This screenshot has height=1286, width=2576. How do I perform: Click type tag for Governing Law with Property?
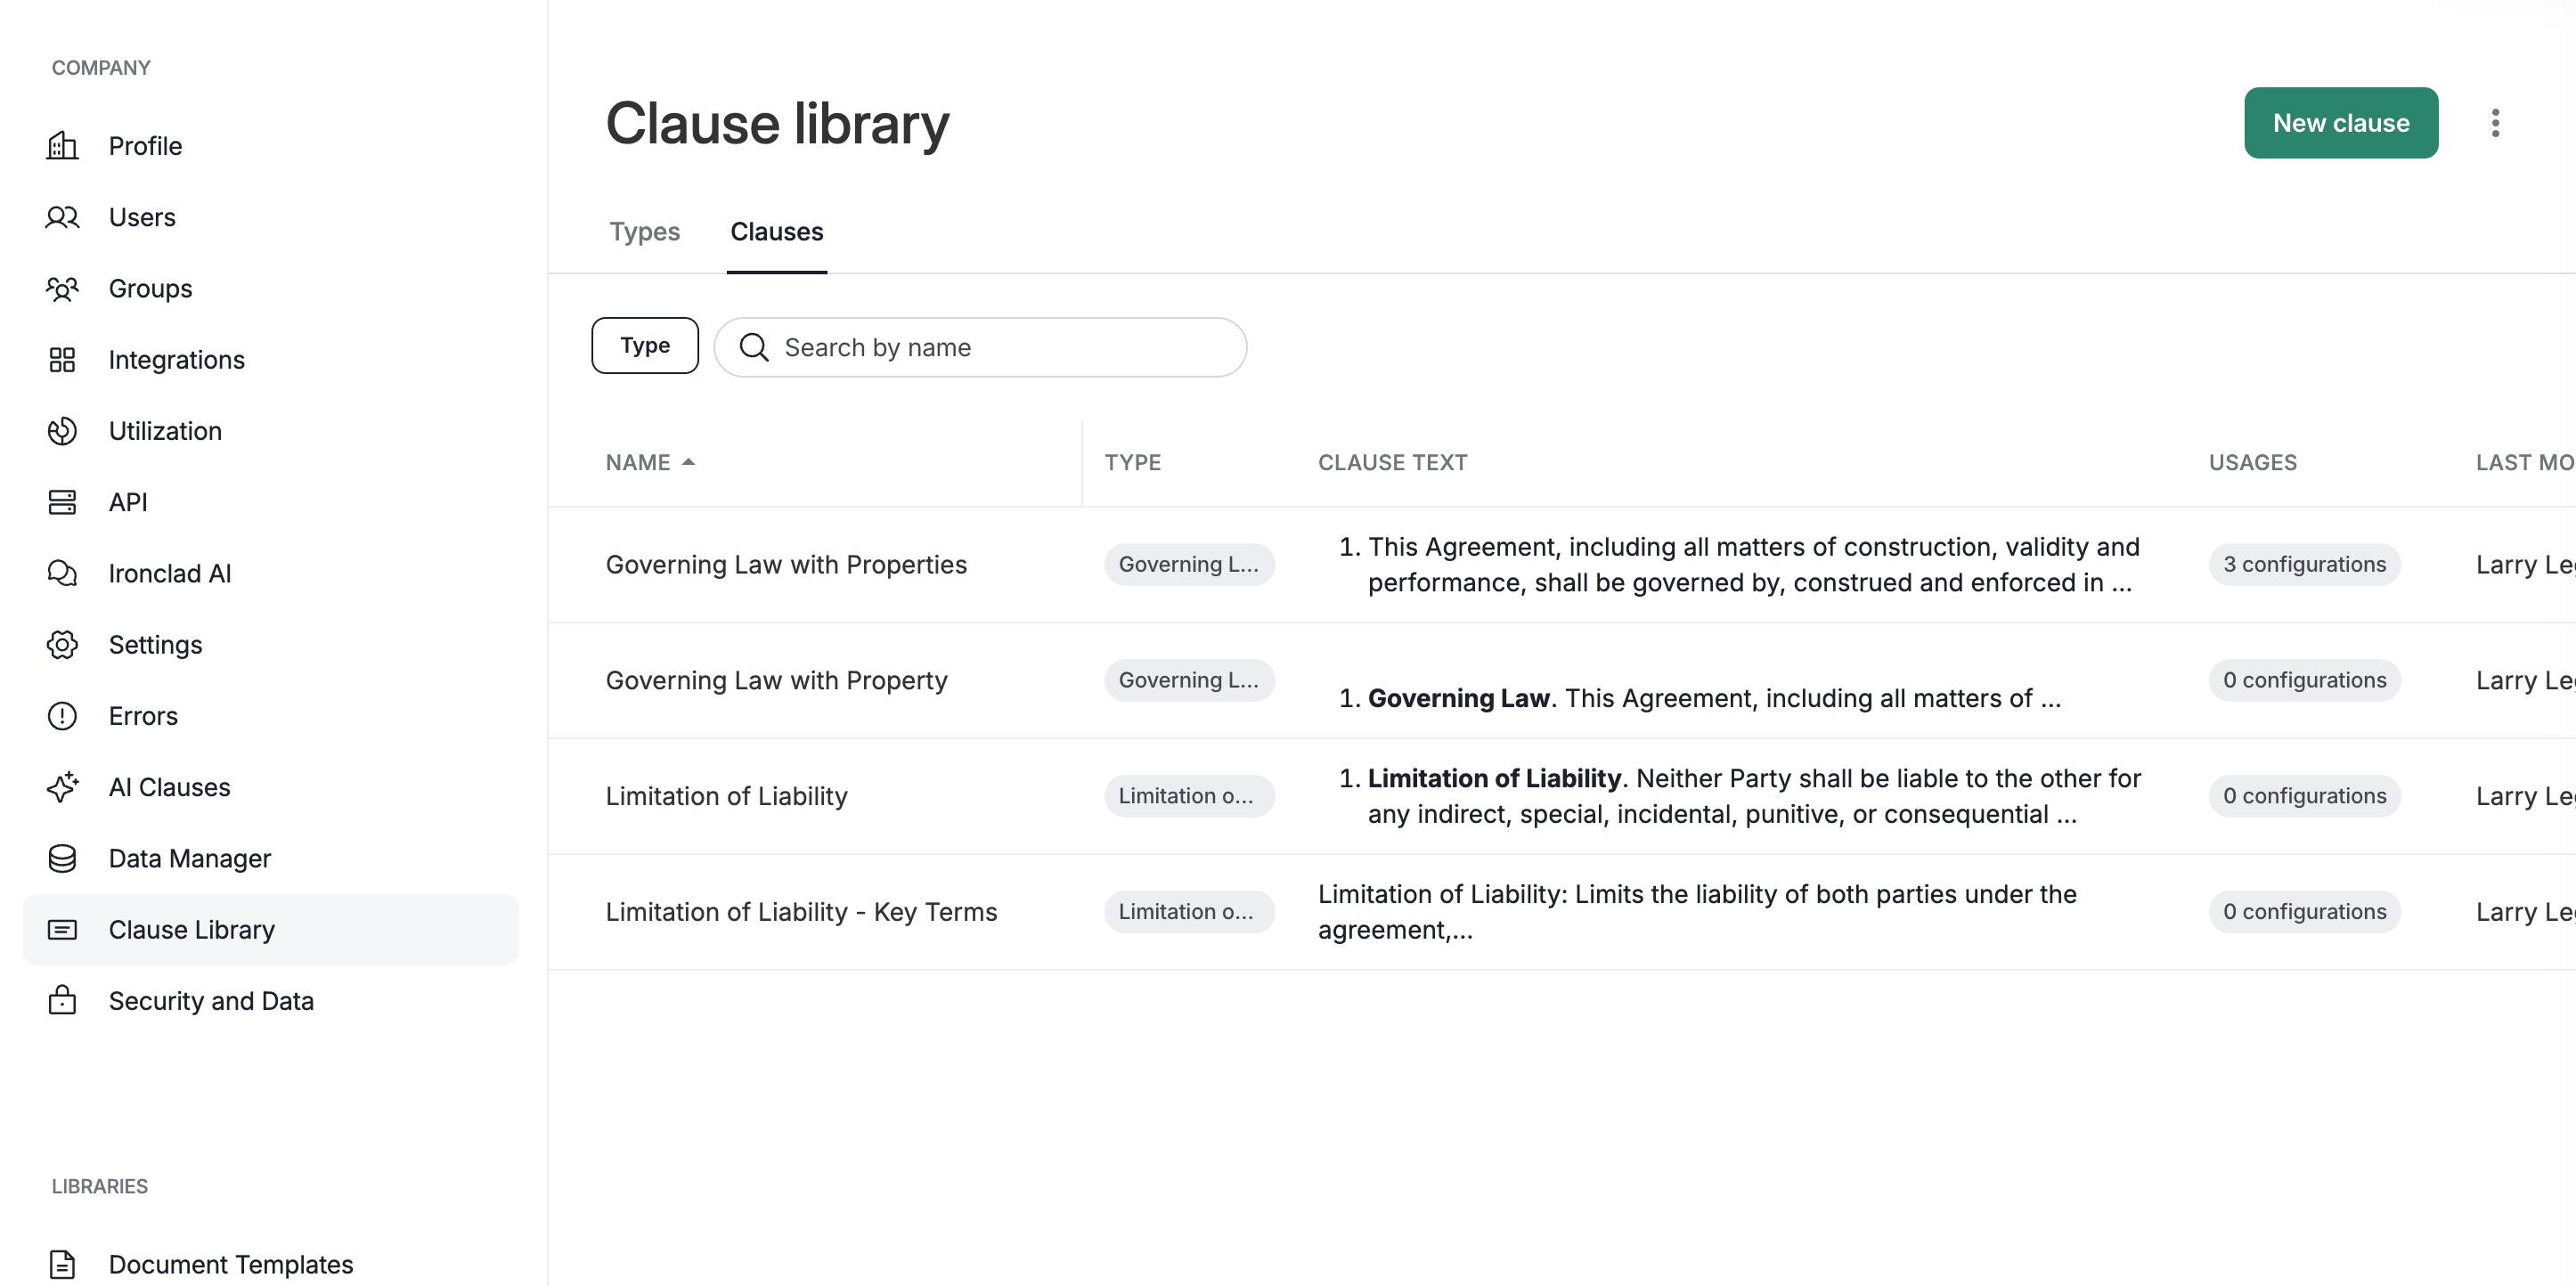pyautogui.click(x=1189, y=681)
